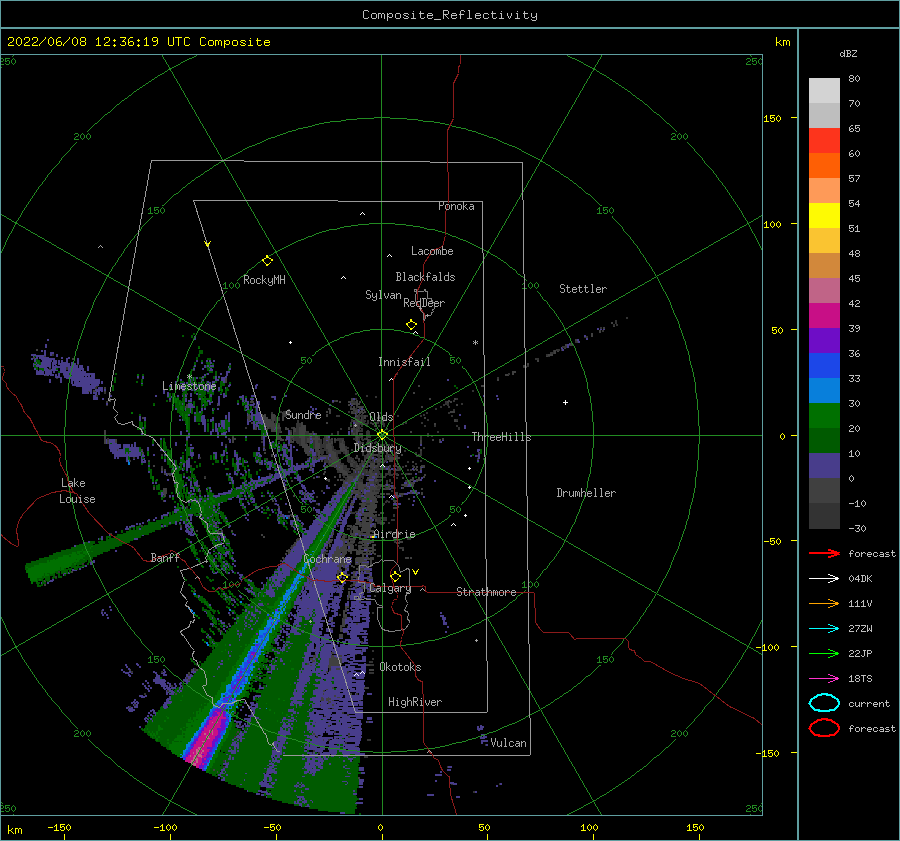Click the Sundre label
The height and width of the screenshot is (841, 900).
coord(303,414)
